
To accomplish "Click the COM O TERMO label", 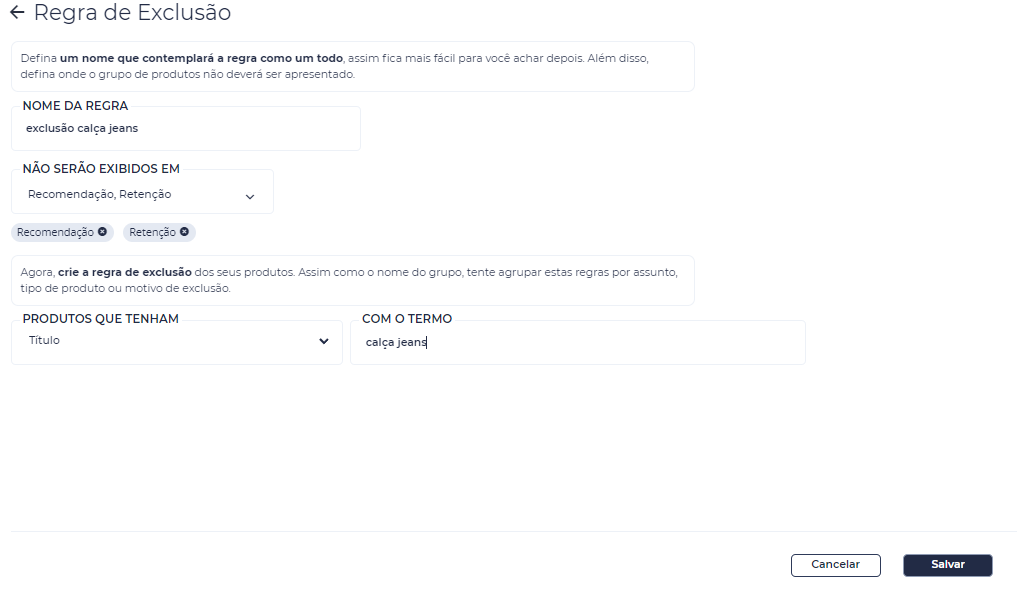I will pos(407,318).
